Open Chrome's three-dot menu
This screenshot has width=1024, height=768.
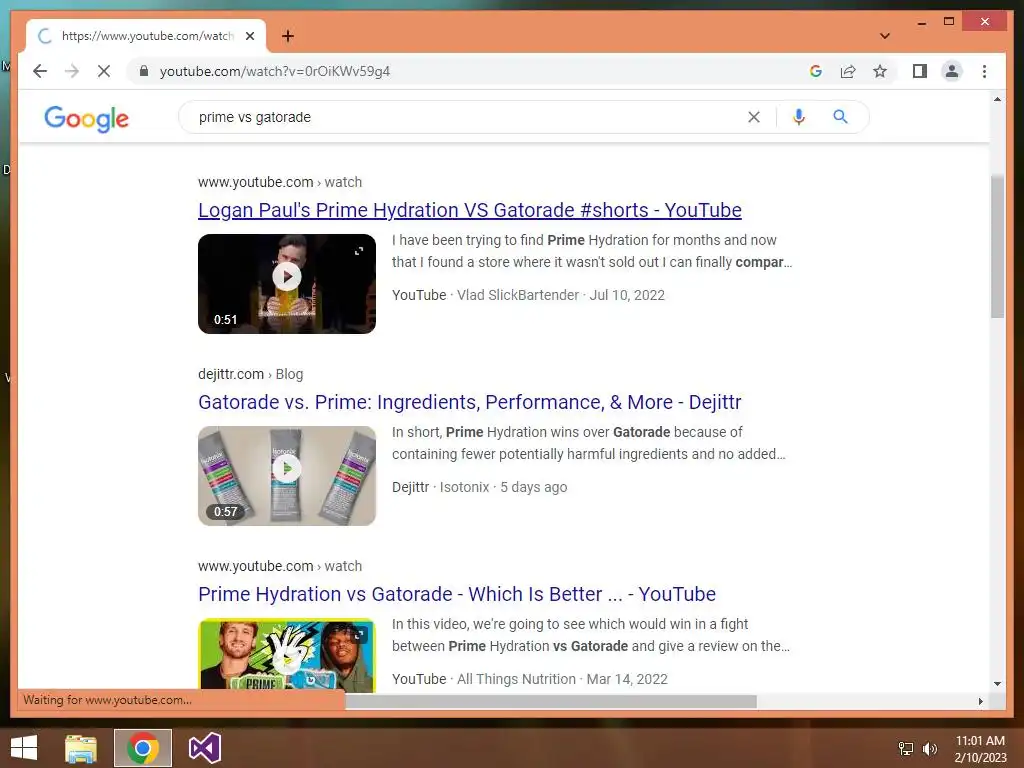pyautogui.click(x=984, y=71)
